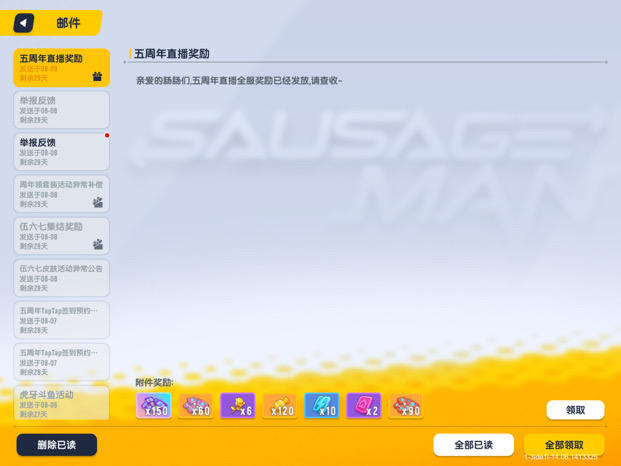Click gift icon on 周年领套装活动异常补偿 mail
Screen dimensions: 621x466
(97, 202)
